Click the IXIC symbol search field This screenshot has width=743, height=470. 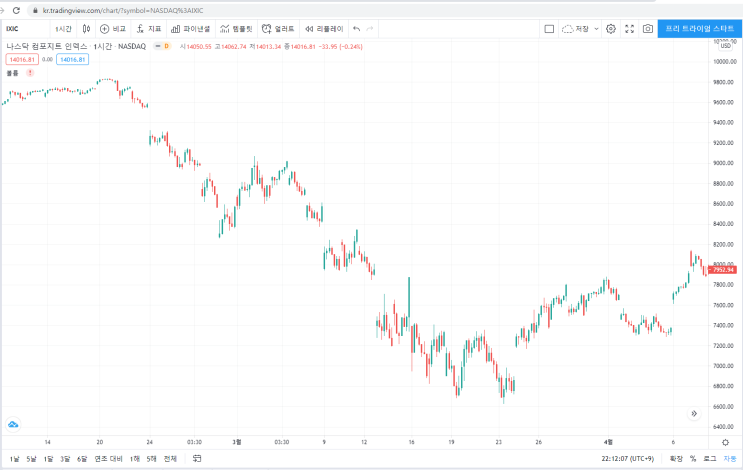pyautogui.click(x=24, y=29)
